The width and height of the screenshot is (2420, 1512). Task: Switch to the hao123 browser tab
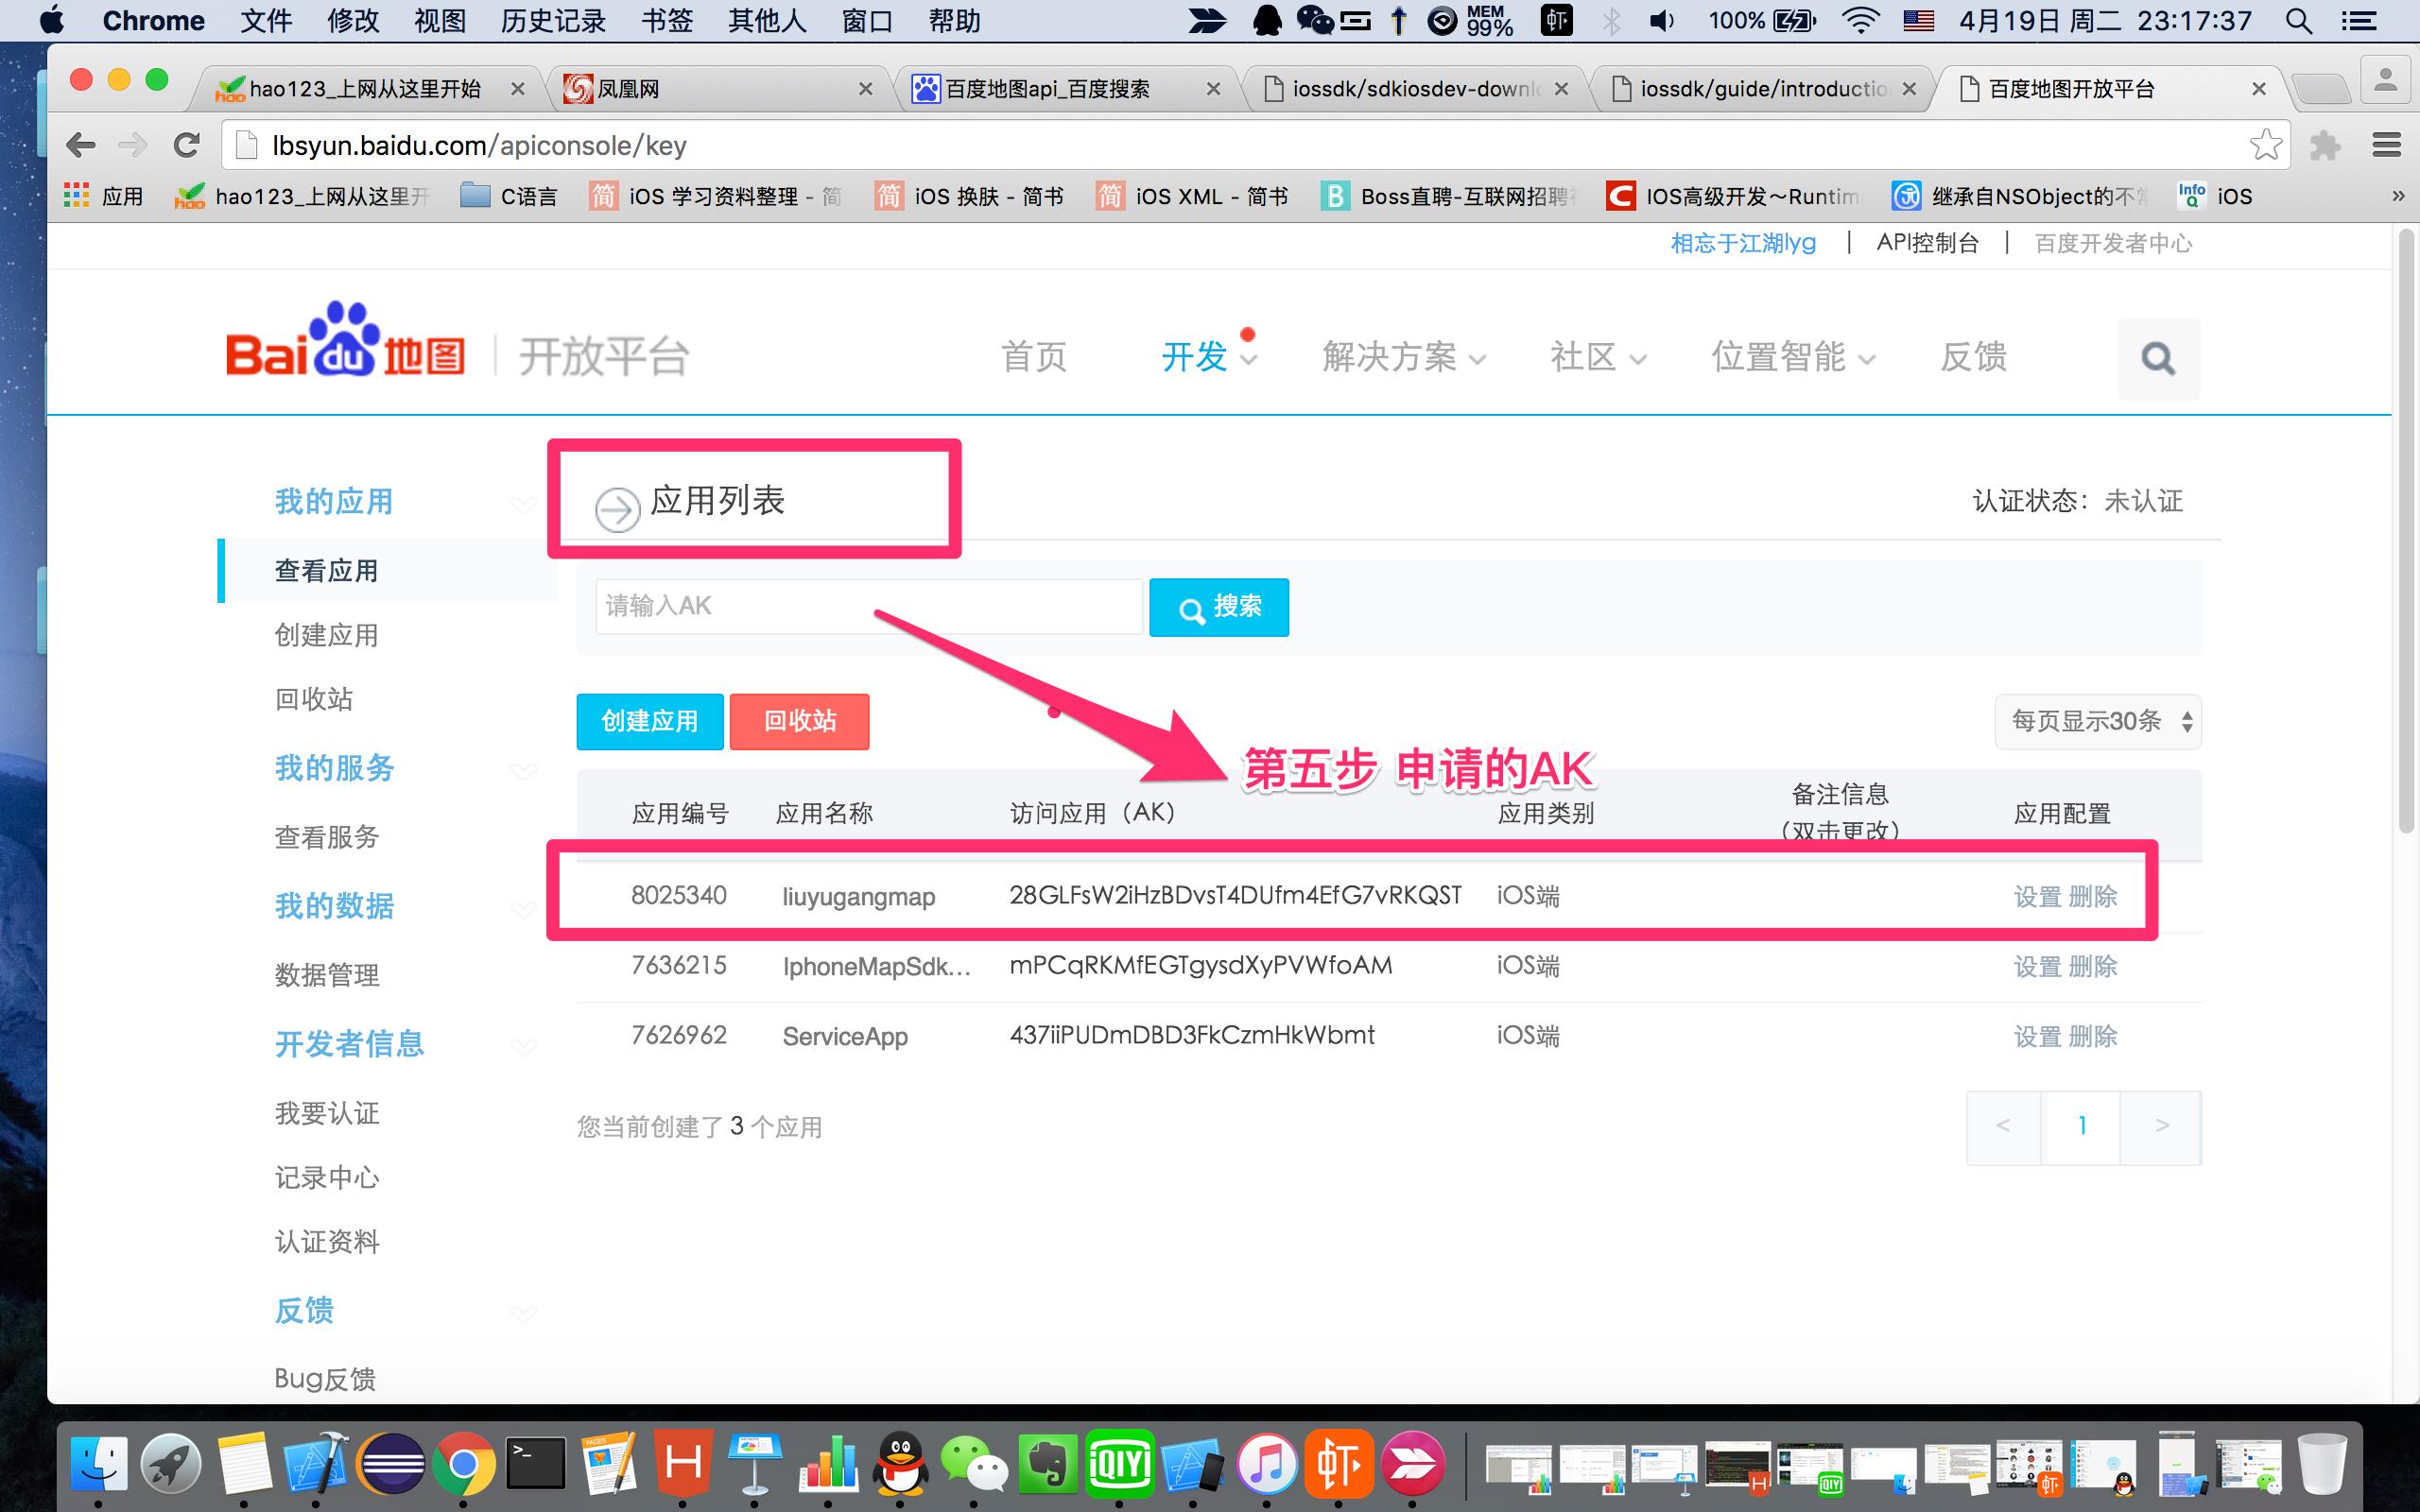click(367, 89)
